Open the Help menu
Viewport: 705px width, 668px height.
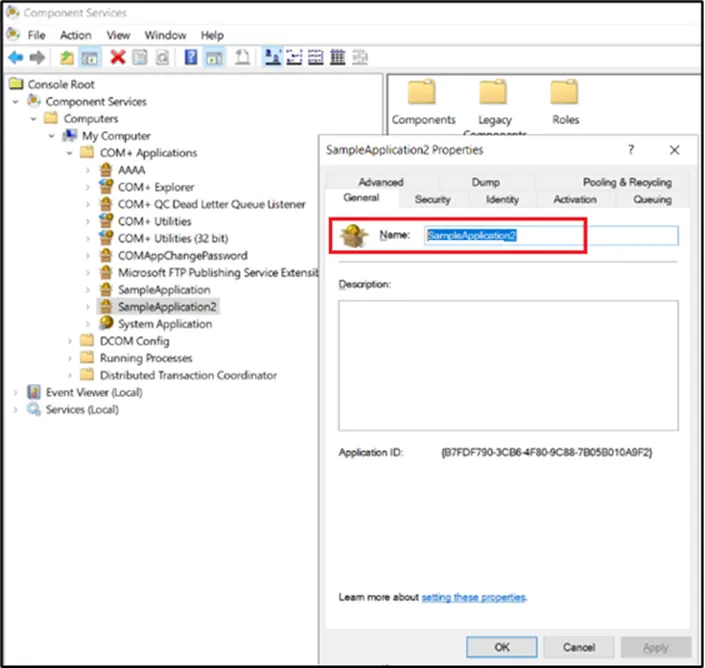212,35
